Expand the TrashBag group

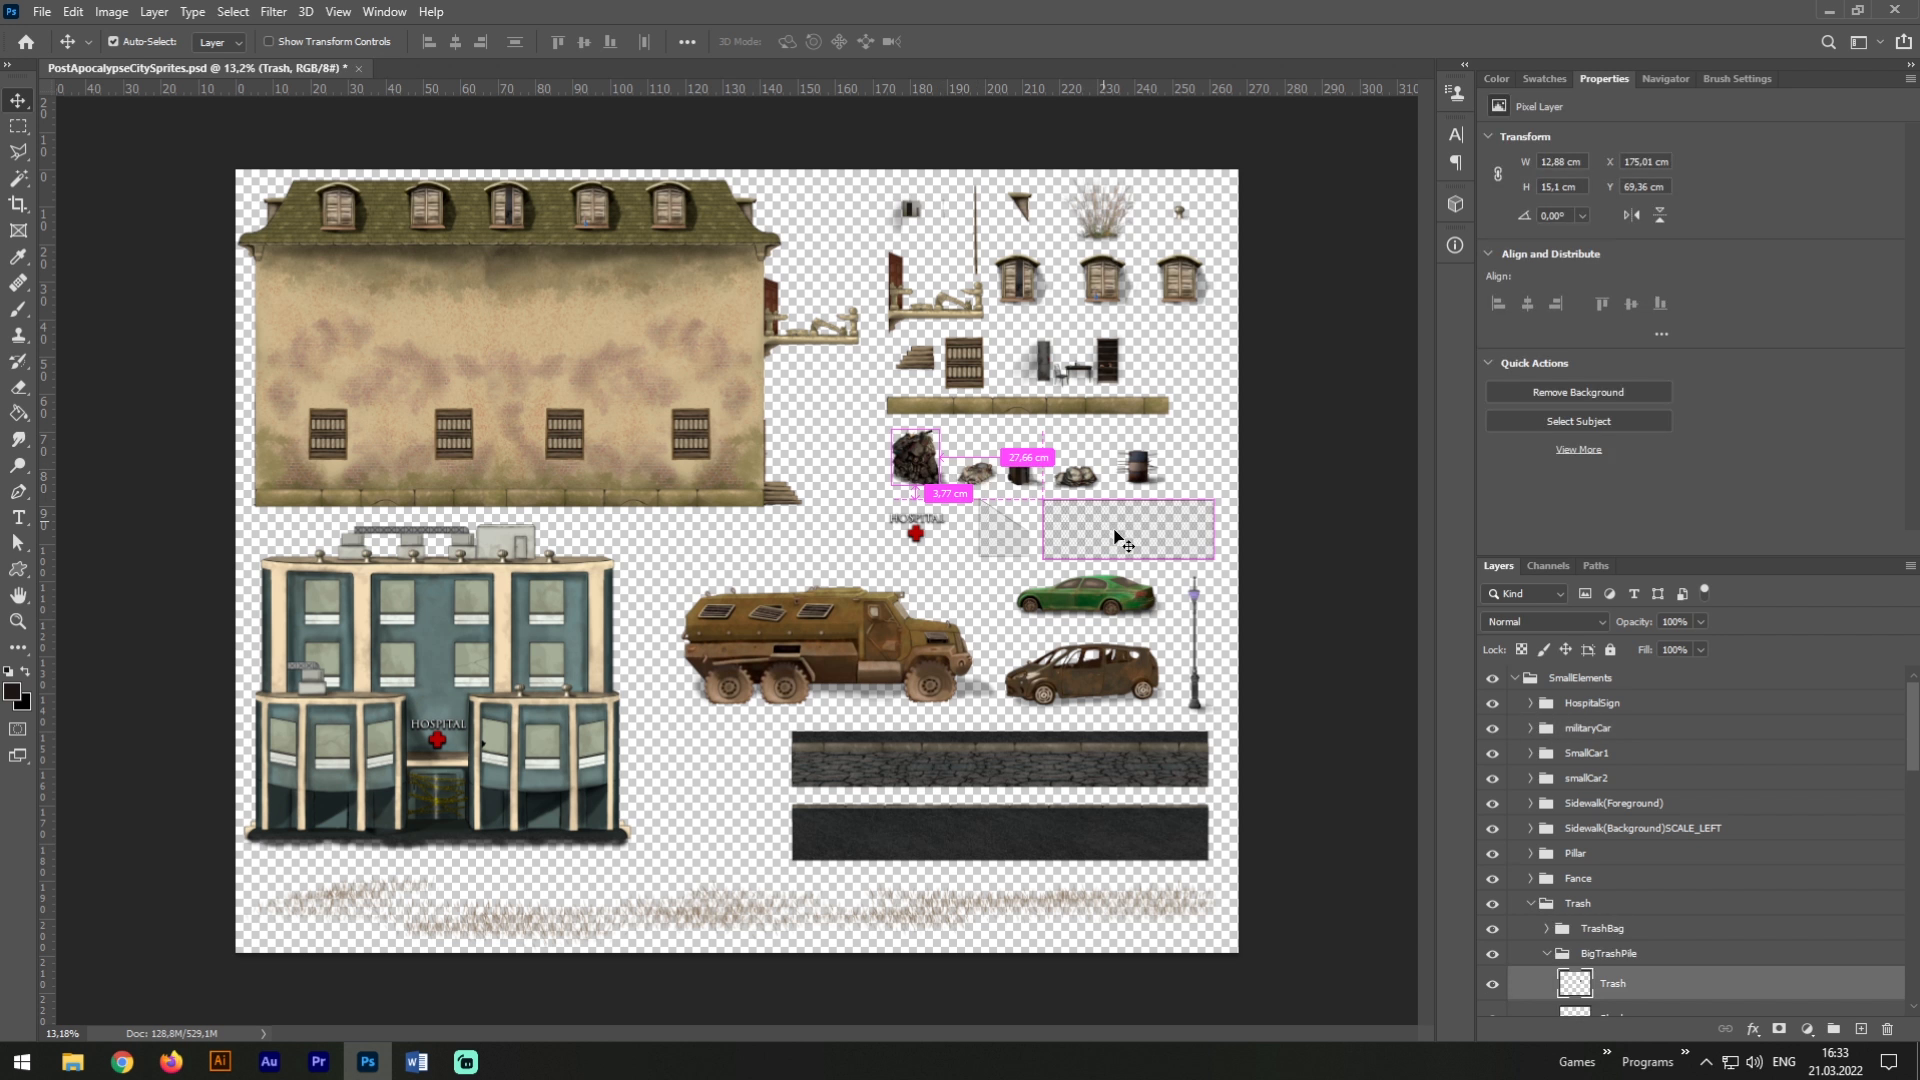coord(1546,928)
